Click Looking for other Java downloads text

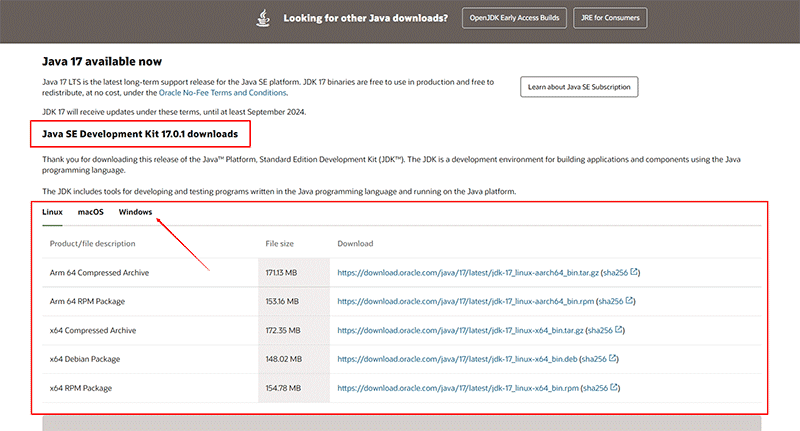365,18
